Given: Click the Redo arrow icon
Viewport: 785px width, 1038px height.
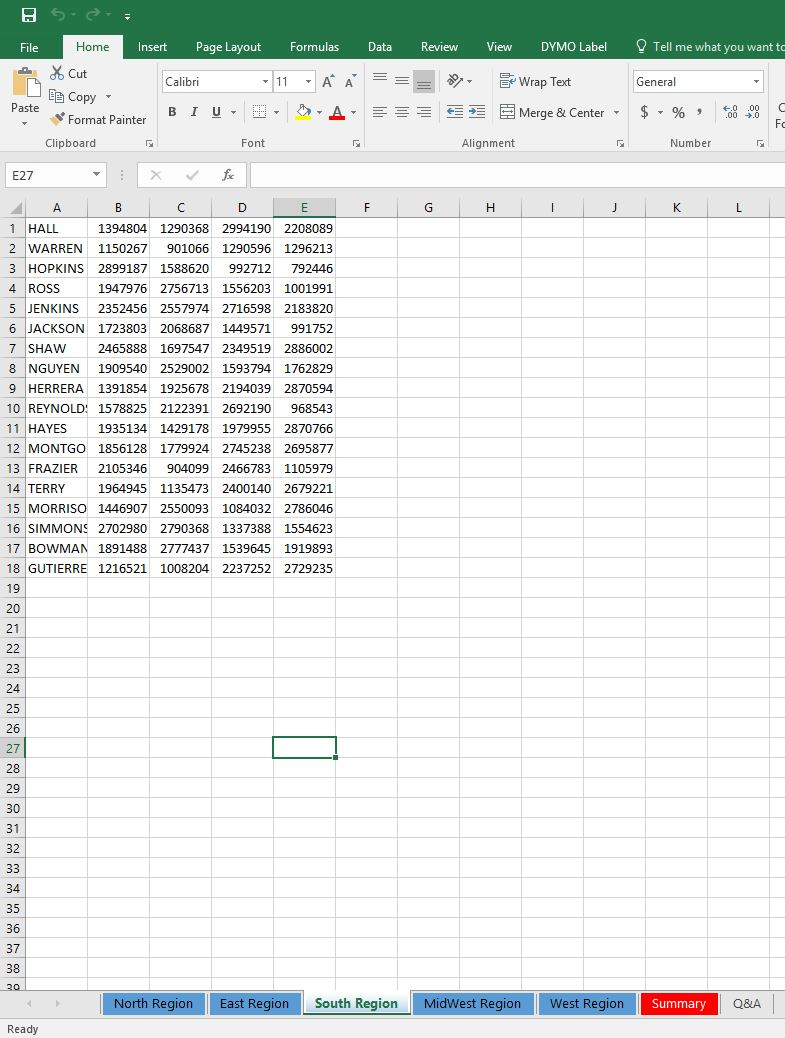Looking at the screenshot, I should [x=93, y=15].
